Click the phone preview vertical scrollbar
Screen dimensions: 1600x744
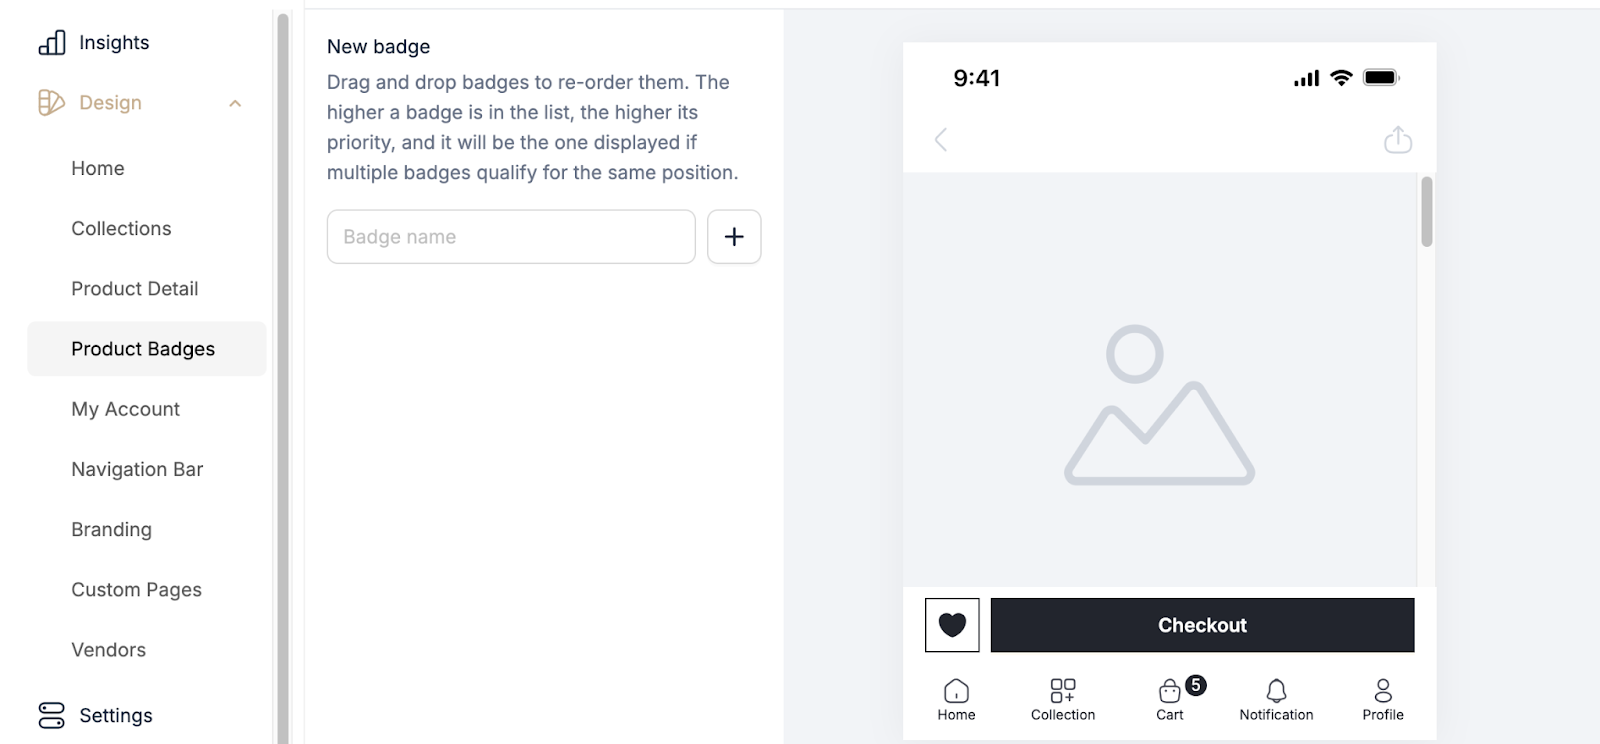click(x=1427, y=212)
